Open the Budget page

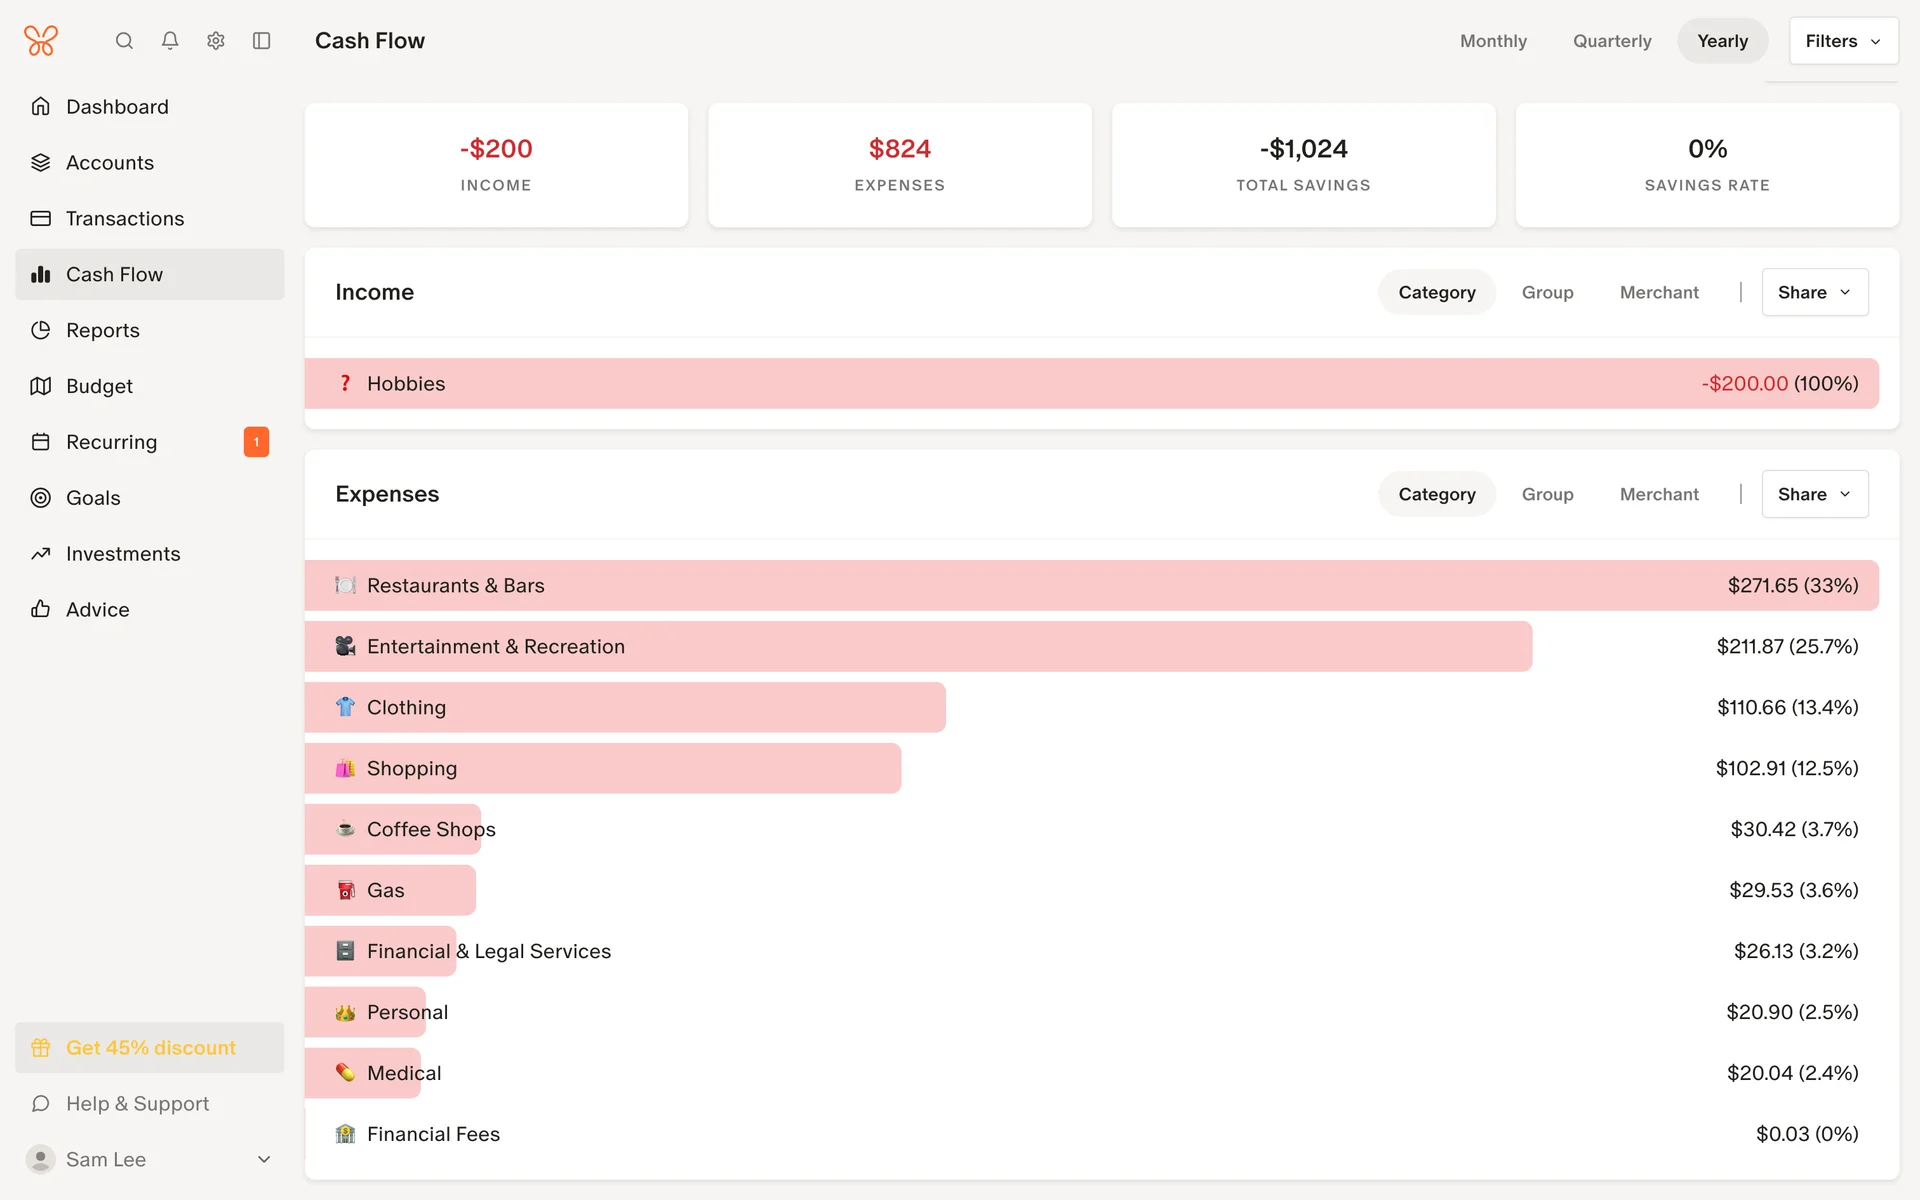[99, 386]
